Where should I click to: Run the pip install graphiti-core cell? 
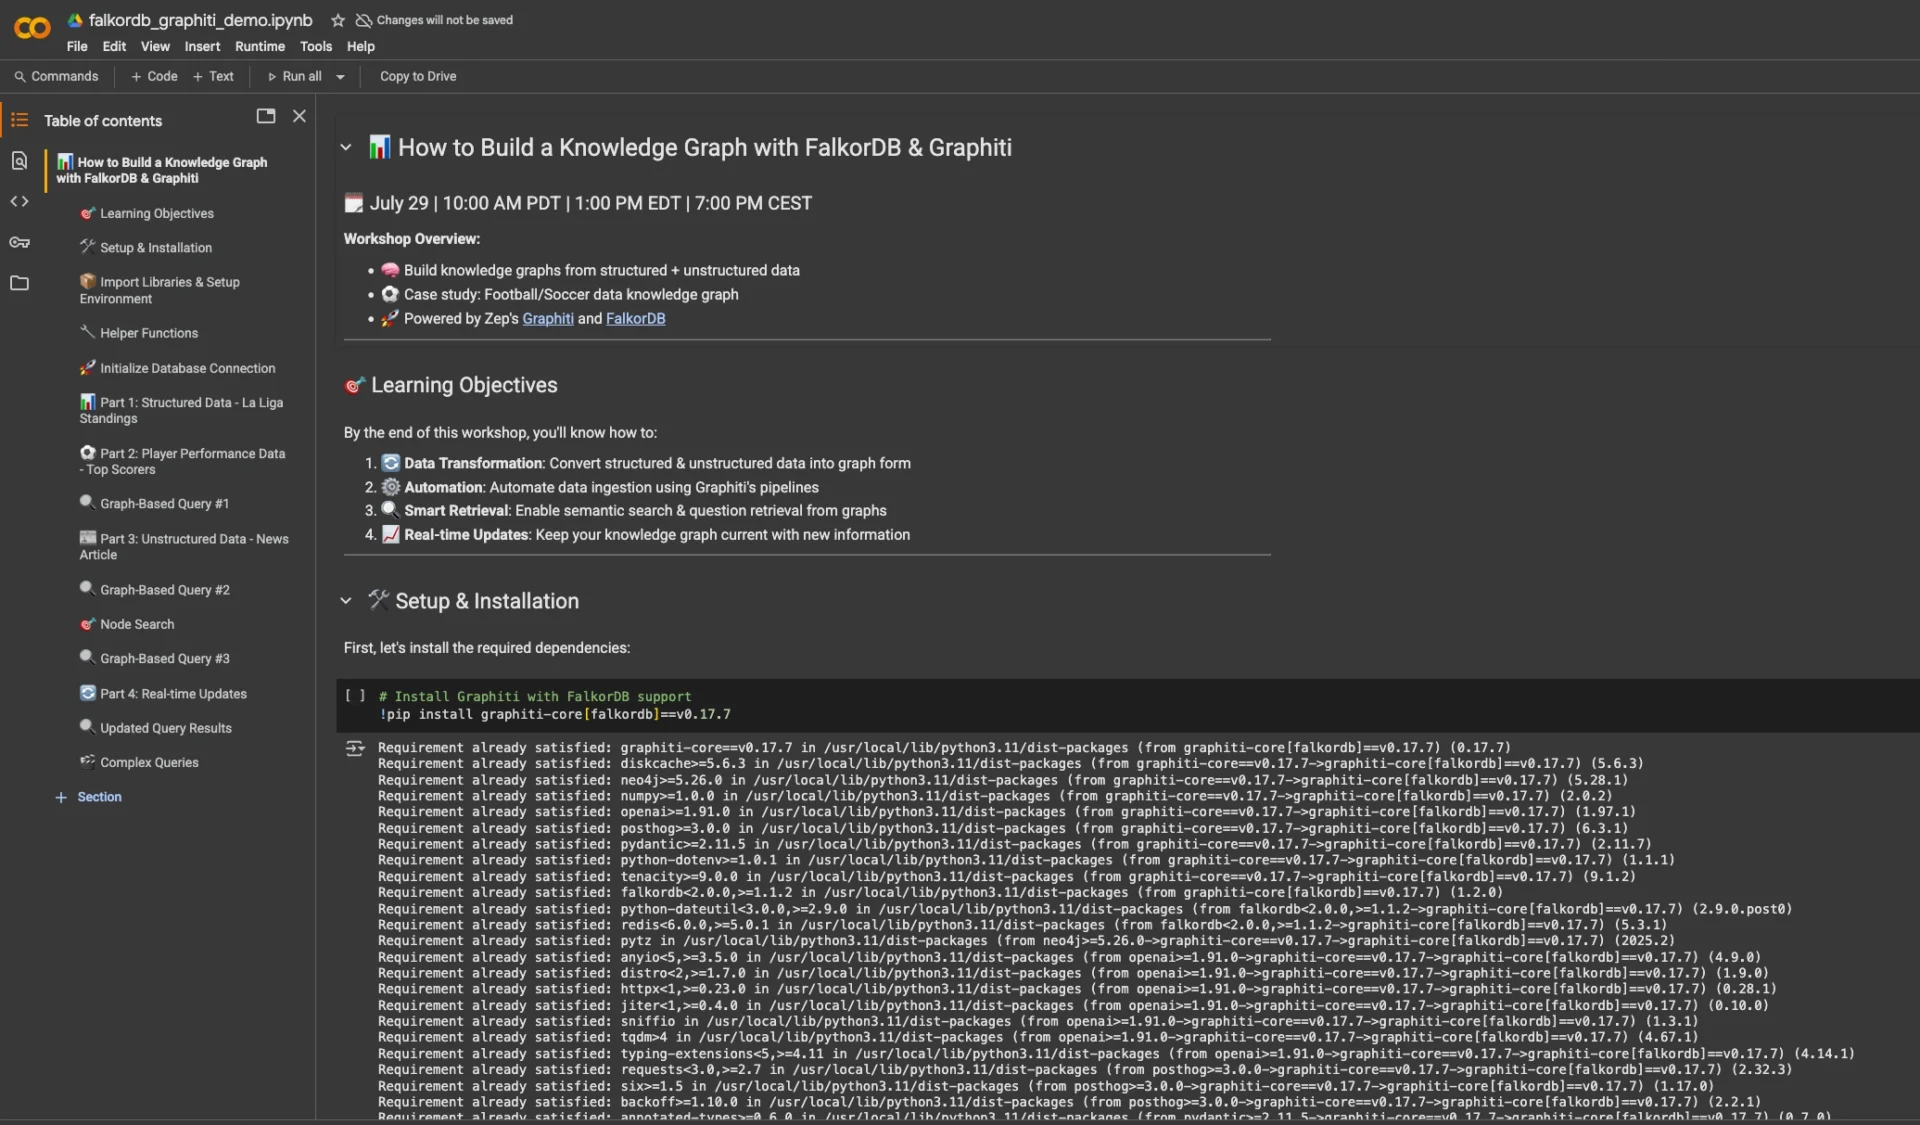pyautogui.click(x=355, y=696)
